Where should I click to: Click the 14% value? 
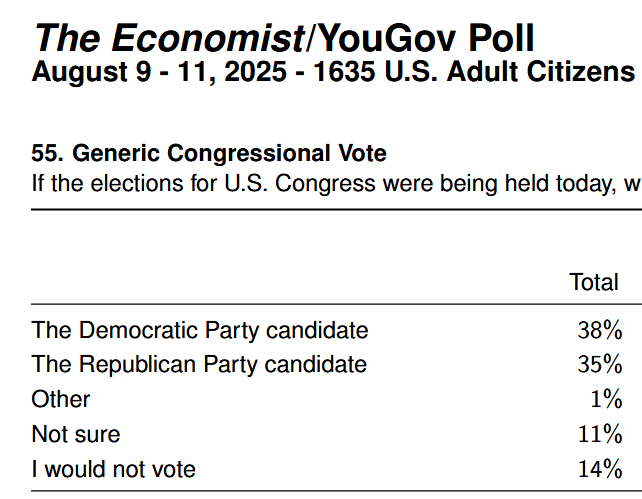coord(600,469)
